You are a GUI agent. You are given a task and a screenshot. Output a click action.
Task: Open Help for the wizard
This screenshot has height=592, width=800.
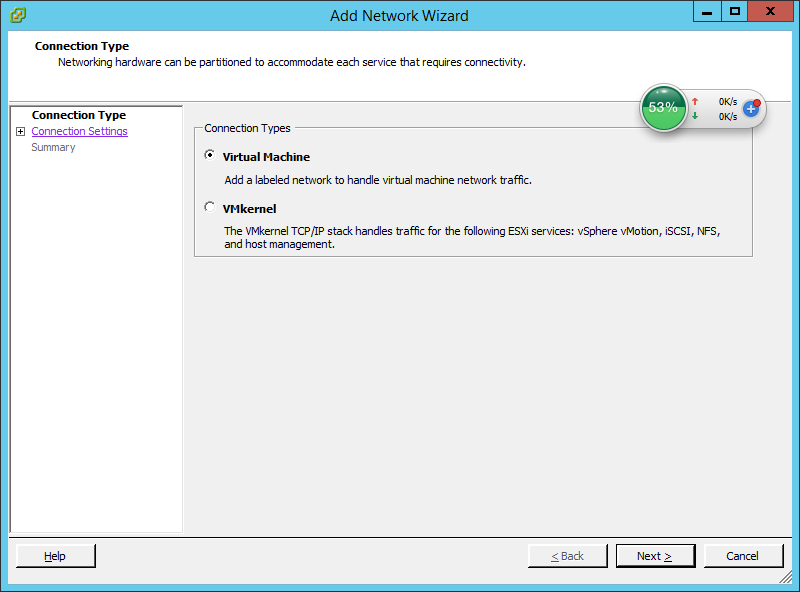coord(56,556)
